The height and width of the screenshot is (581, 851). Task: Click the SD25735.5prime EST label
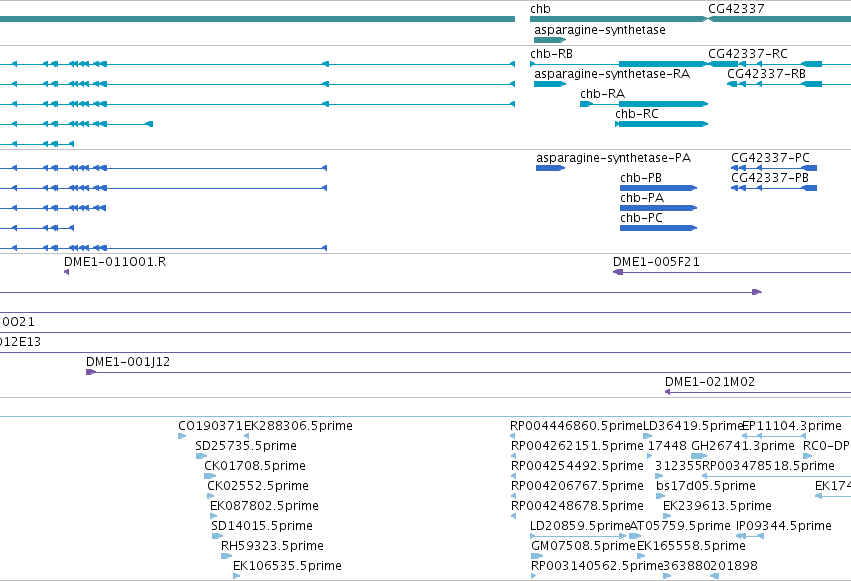[x=246, y=446]
